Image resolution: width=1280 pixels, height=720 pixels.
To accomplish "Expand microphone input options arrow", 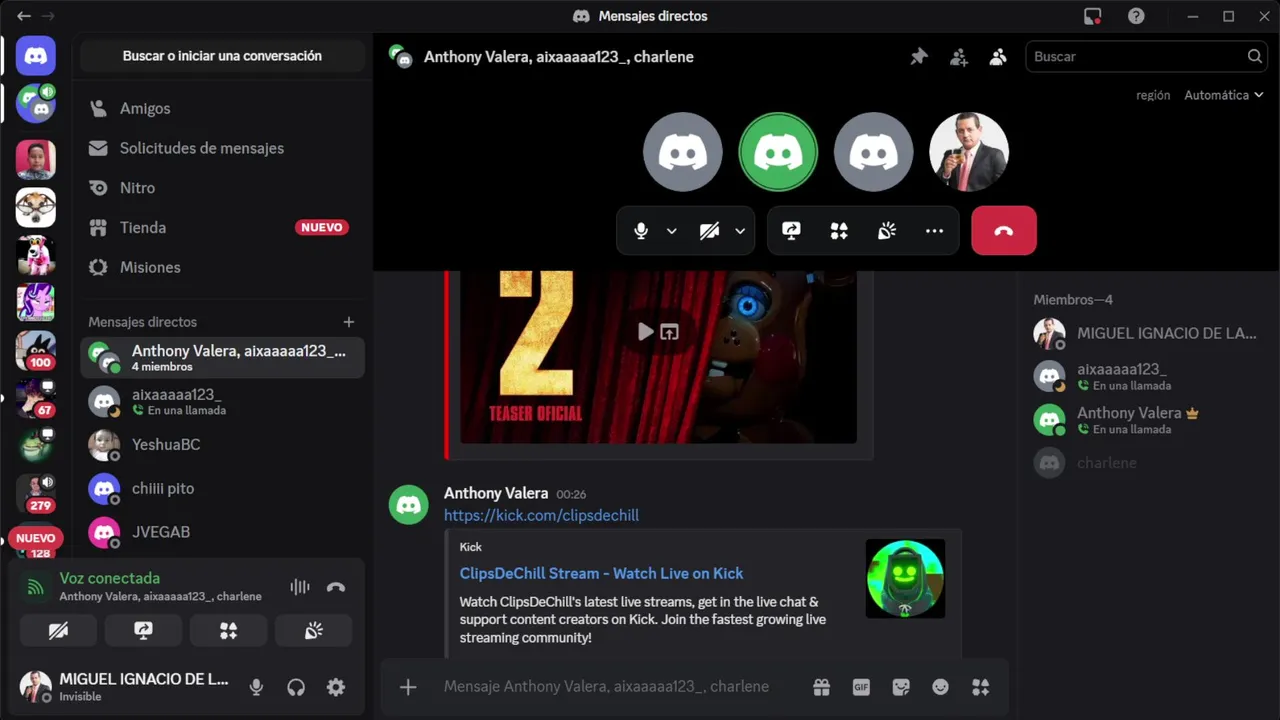I will click(672, 231).
